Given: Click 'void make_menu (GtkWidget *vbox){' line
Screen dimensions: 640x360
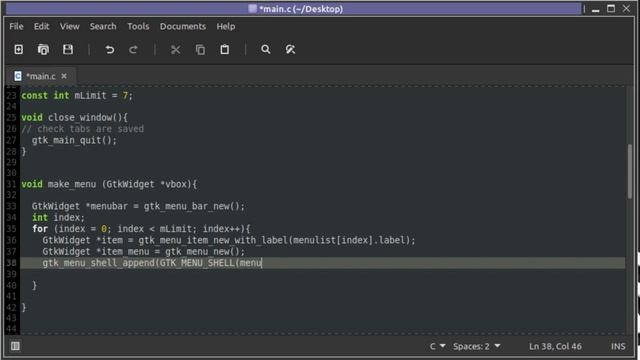Looking at the screenshot, I should [109, 184].
